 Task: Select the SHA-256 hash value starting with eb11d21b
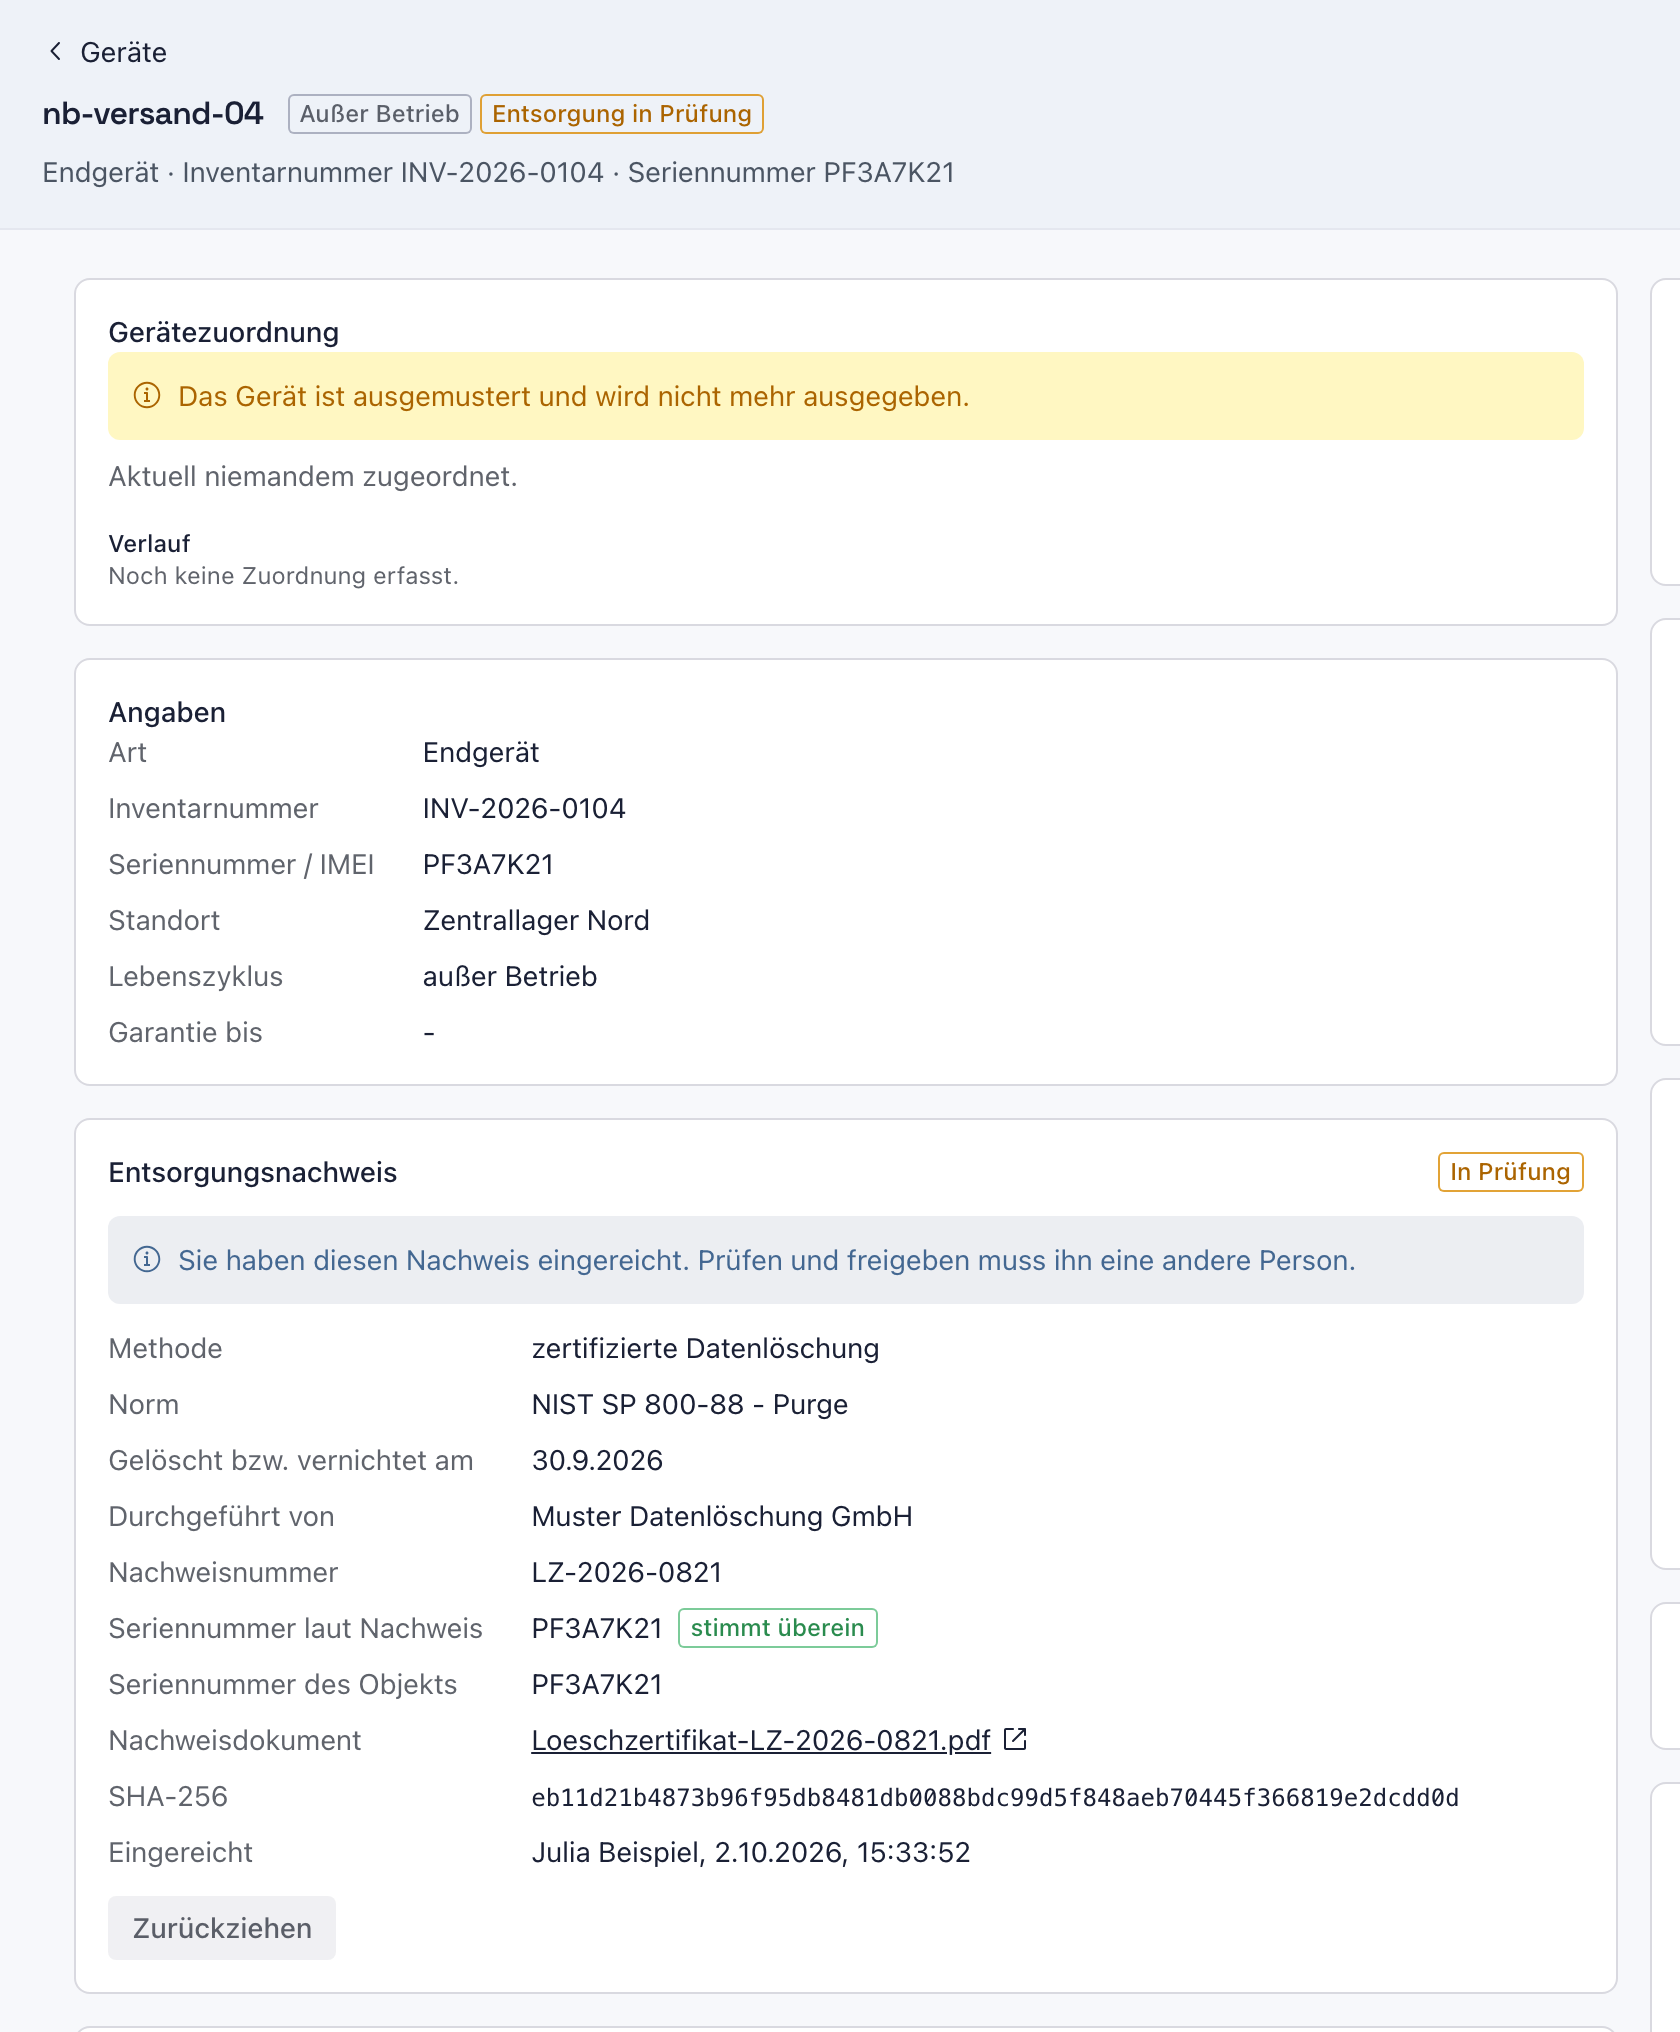[995, 1797]
